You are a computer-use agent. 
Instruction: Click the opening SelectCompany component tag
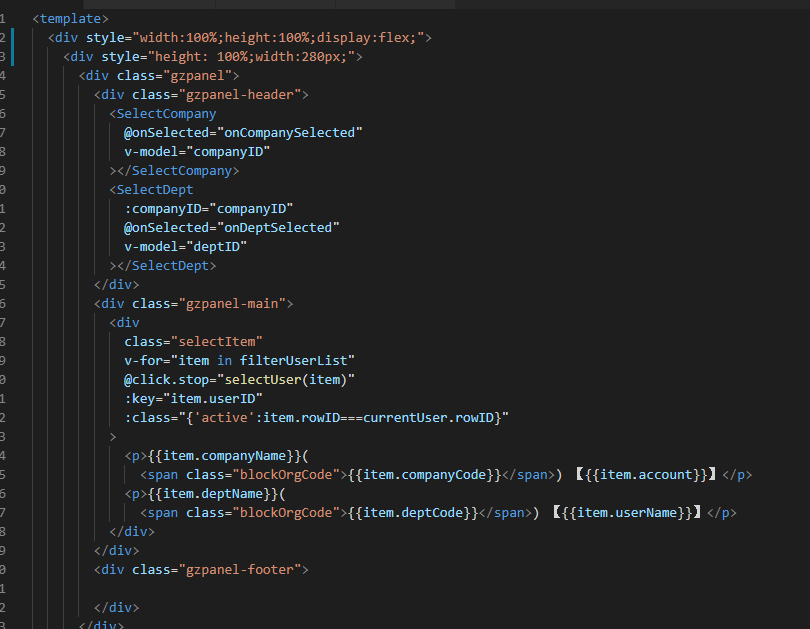tap(163, 114)
